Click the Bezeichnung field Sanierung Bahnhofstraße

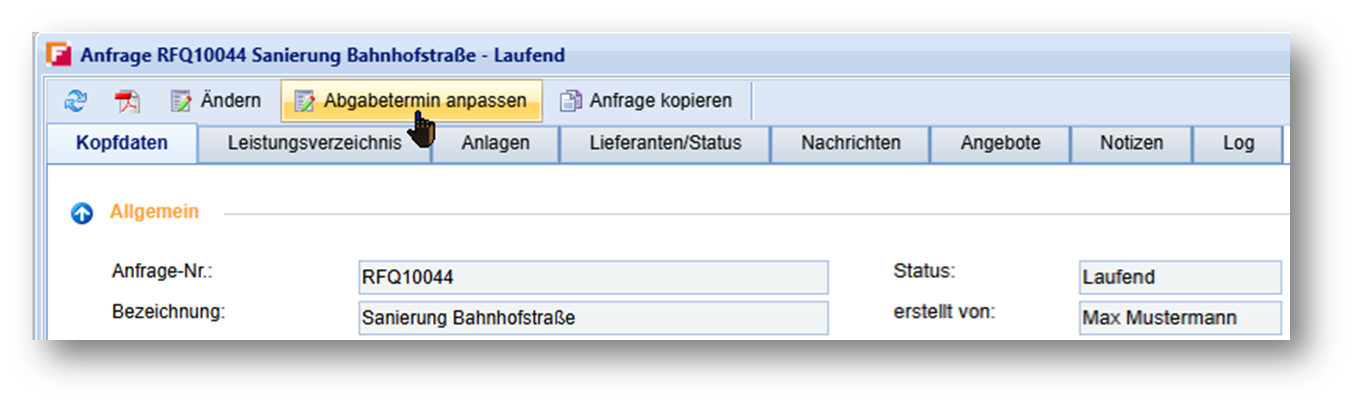tap(593, 318)
